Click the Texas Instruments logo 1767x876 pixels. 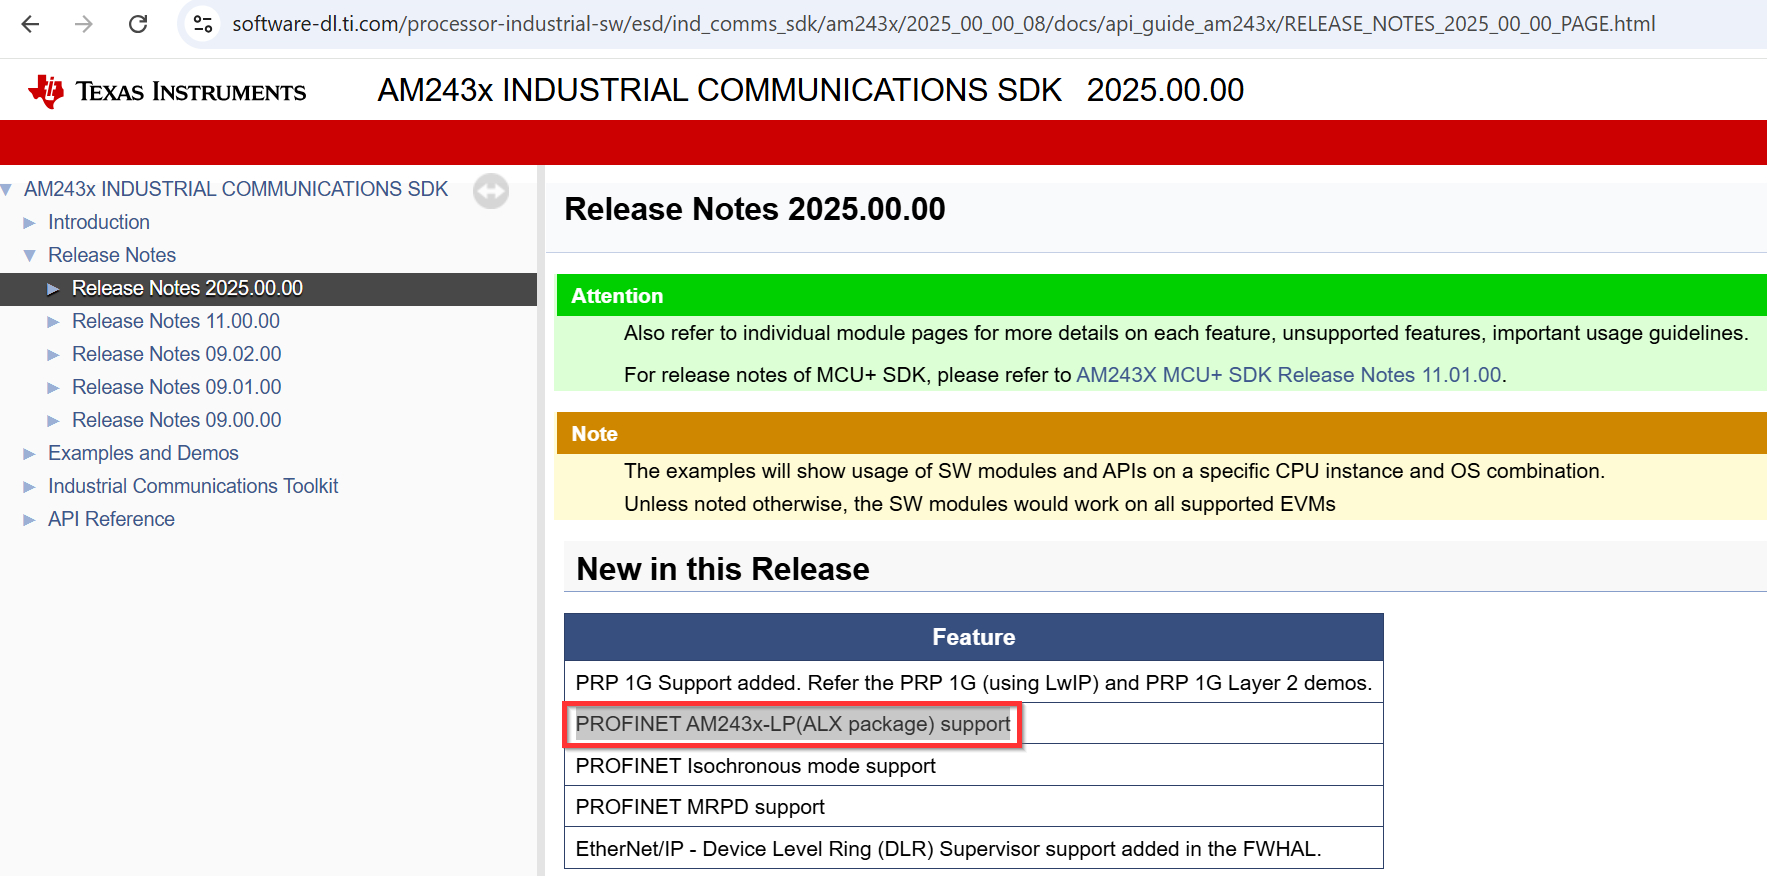click(x=167, y=91)
